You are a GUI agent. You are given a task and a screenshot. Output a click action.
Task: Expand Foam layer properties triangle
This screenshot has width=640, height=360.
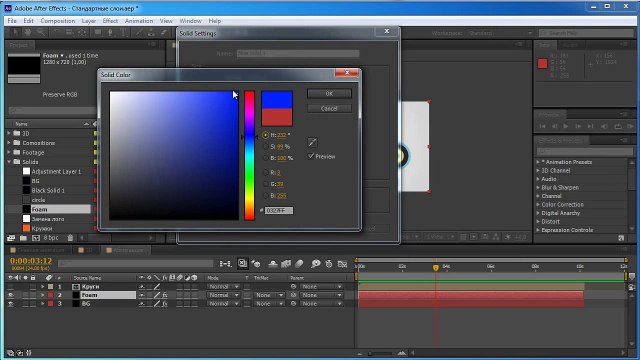pos(42,295)
